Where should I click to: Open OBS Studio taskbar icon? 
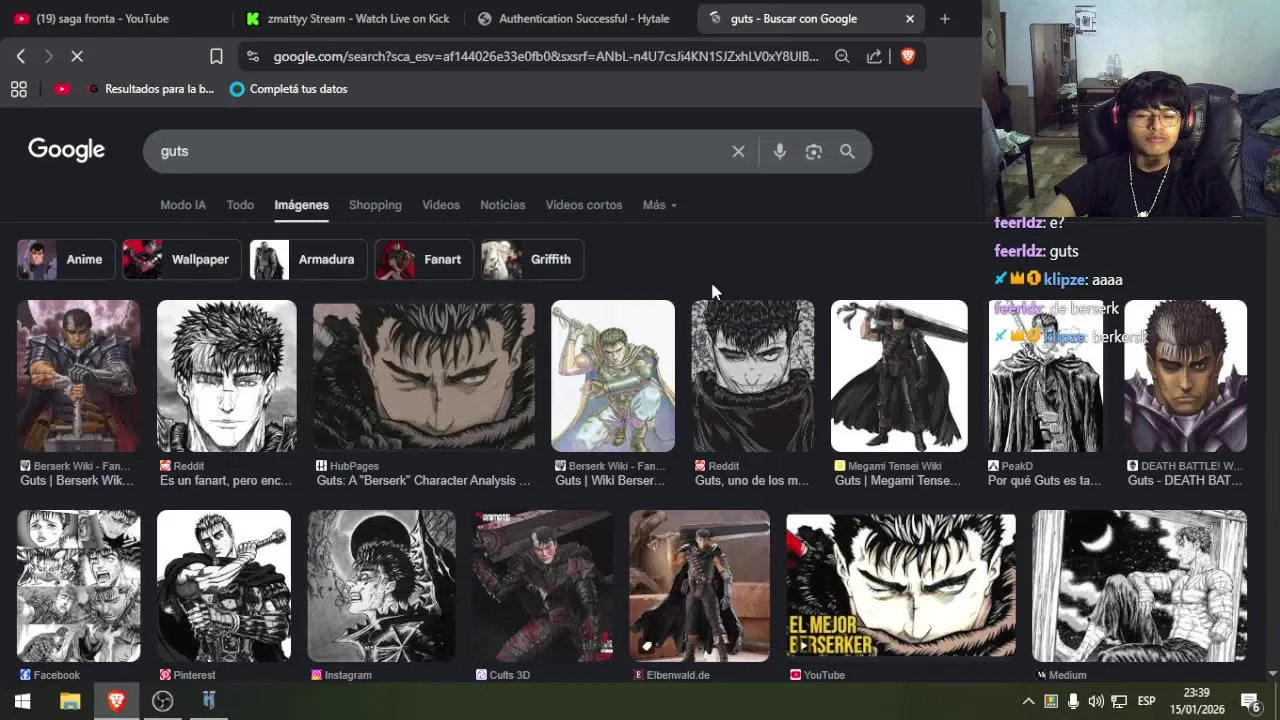163,701
